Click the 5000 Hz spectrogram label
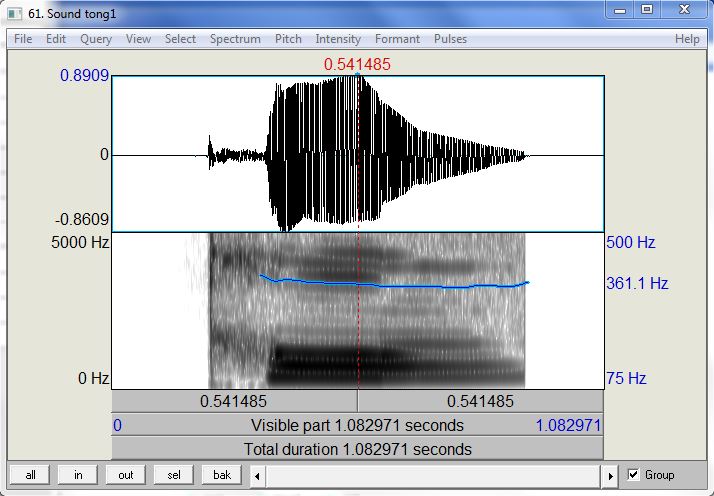This screenshot has width=714, height=496. (80, 242)
